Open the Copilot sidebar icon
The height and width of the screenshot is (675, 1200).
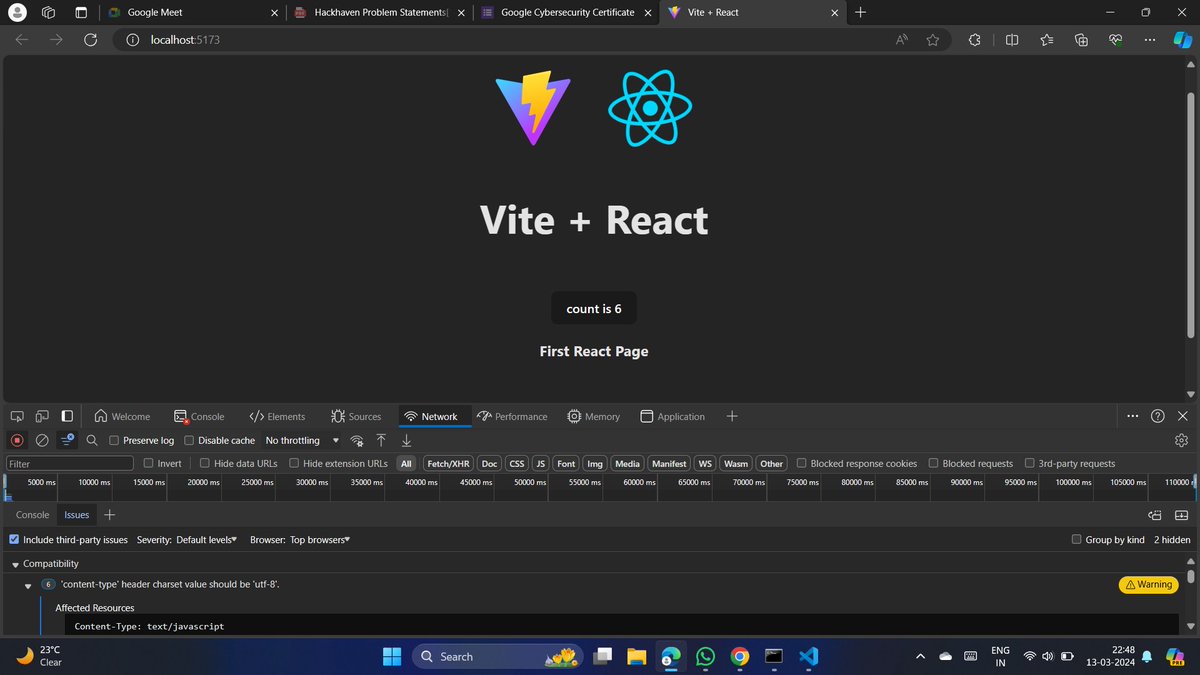click(x=1181, y=40)
